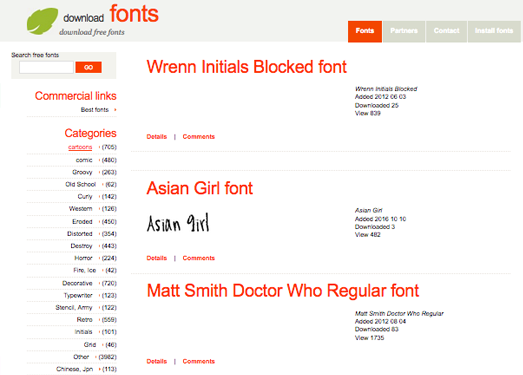Open Details for Matt Smith Doctor Who
The image size is (523, 375).
(x=157, y=361)
